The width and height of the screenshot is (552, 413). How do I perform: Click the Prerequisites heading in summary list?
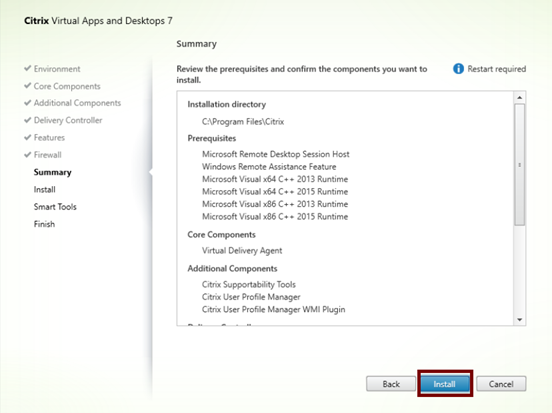(x=212, y=138)
